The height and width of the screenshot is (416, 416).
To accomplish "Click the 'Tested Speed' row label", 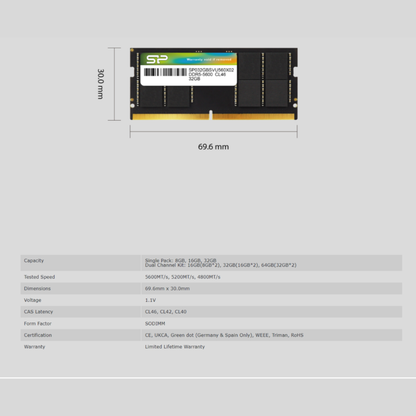I will click(x=39, y=277).
